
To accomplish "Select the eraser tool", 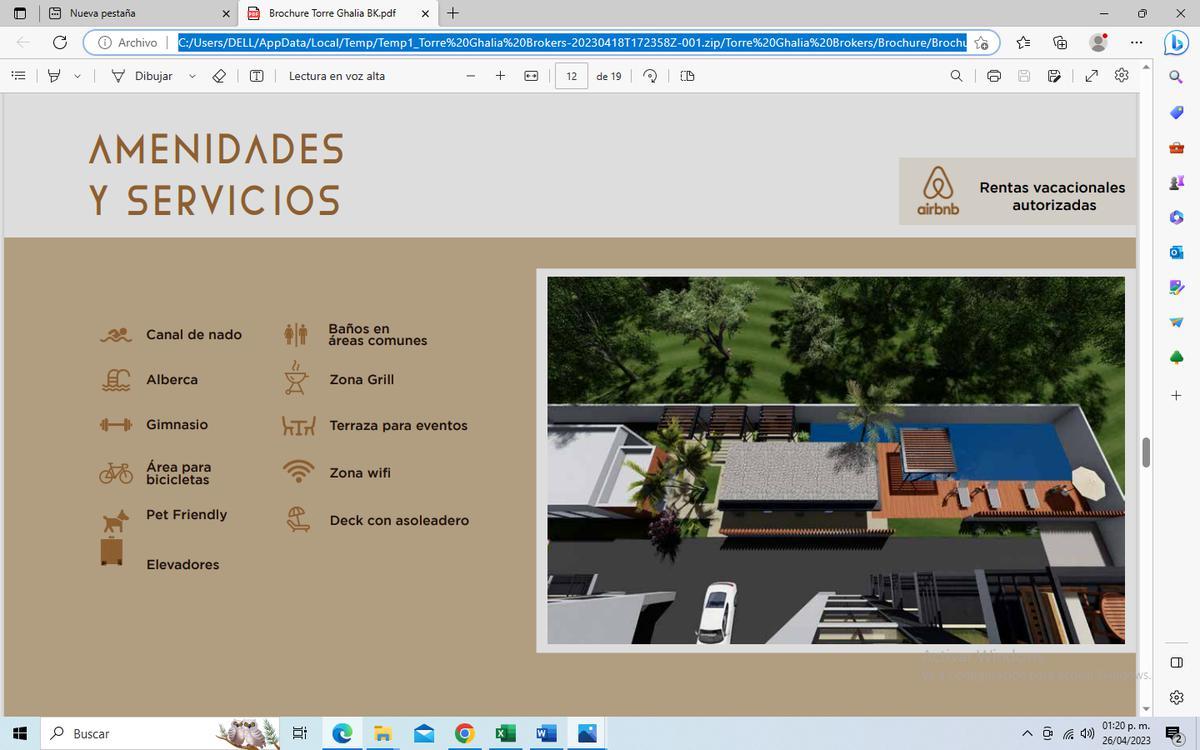I will (220, 76).
